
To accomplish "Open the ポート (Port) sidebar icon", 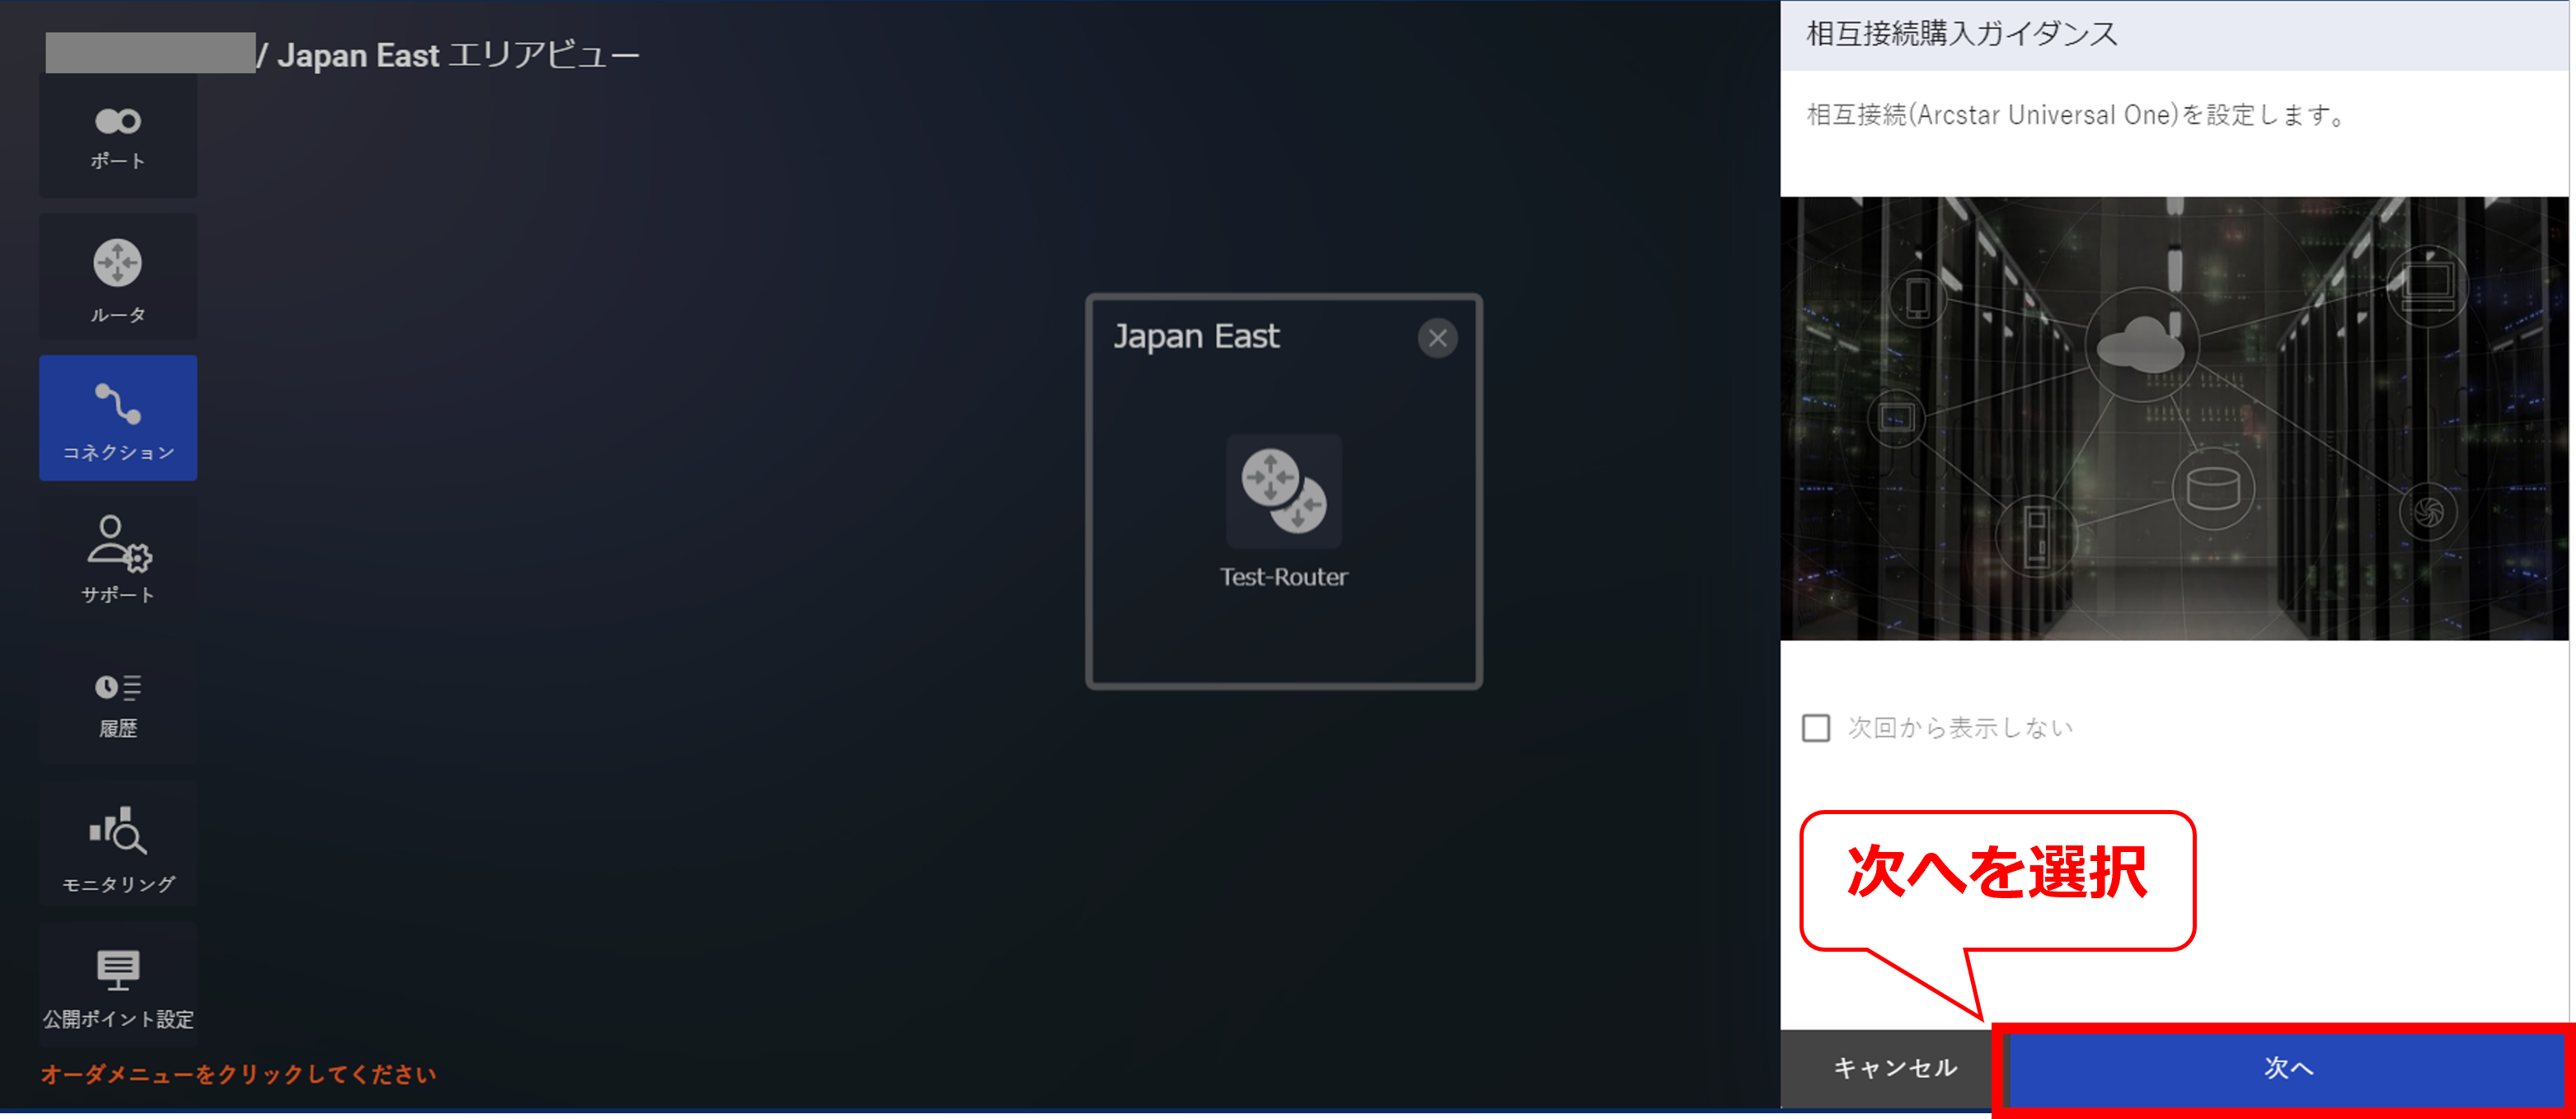I will (x=118, y=136).
